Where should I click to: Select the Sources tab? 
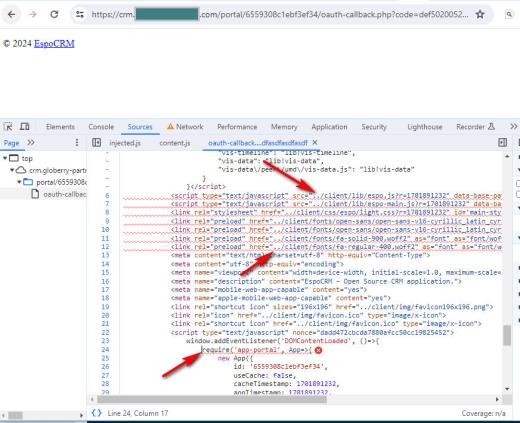pyautogui.click(x=140, y=127)
